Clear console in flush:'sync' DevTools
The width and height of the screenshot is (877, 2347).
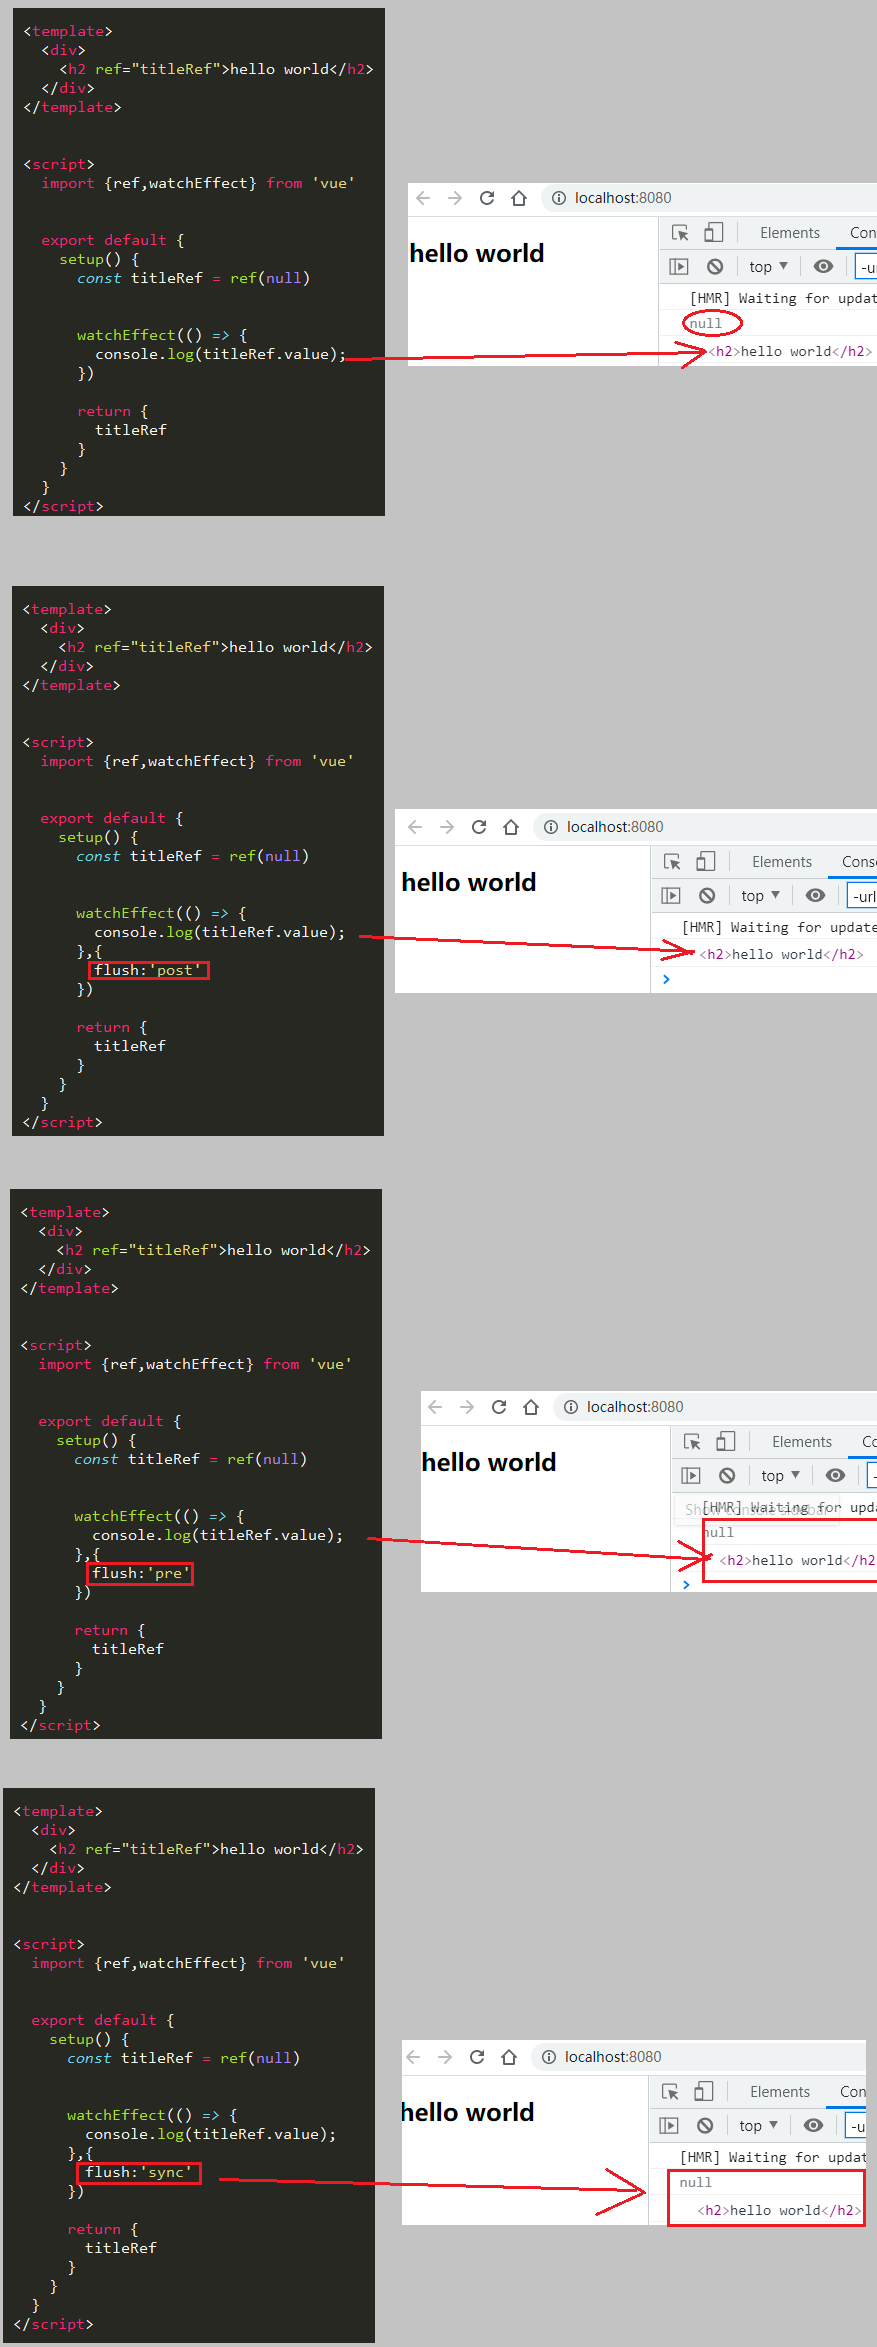(705, 2125)
